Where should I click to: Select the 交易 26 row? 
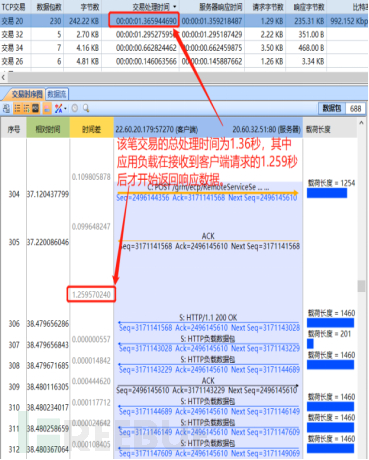pos(184,61)
